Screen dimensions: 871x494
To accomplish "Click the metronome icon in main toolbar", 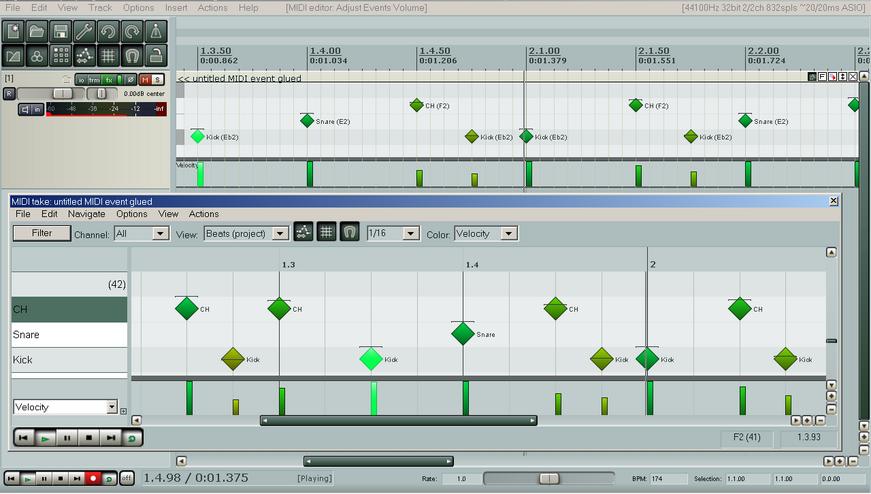I will pyautogui.click(x=155, y=31).
